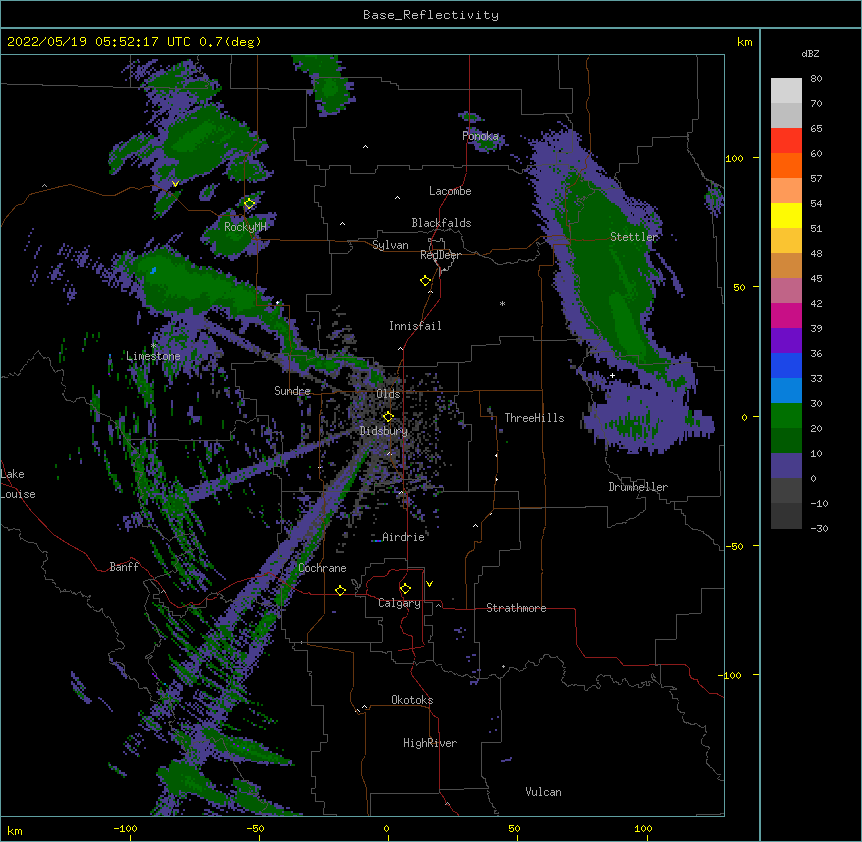Click the -30 value in dBZ legend
Screen dimensions: 862x842
click(x=819, y=529)
